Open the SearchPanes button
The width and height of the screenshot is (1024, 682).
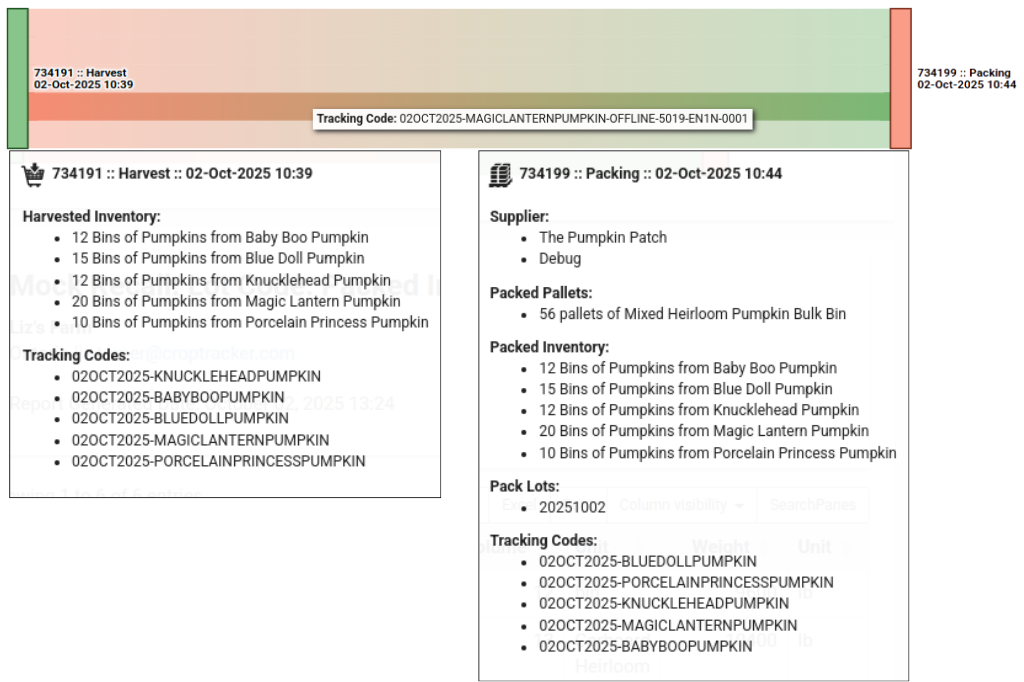click(812, 505)
